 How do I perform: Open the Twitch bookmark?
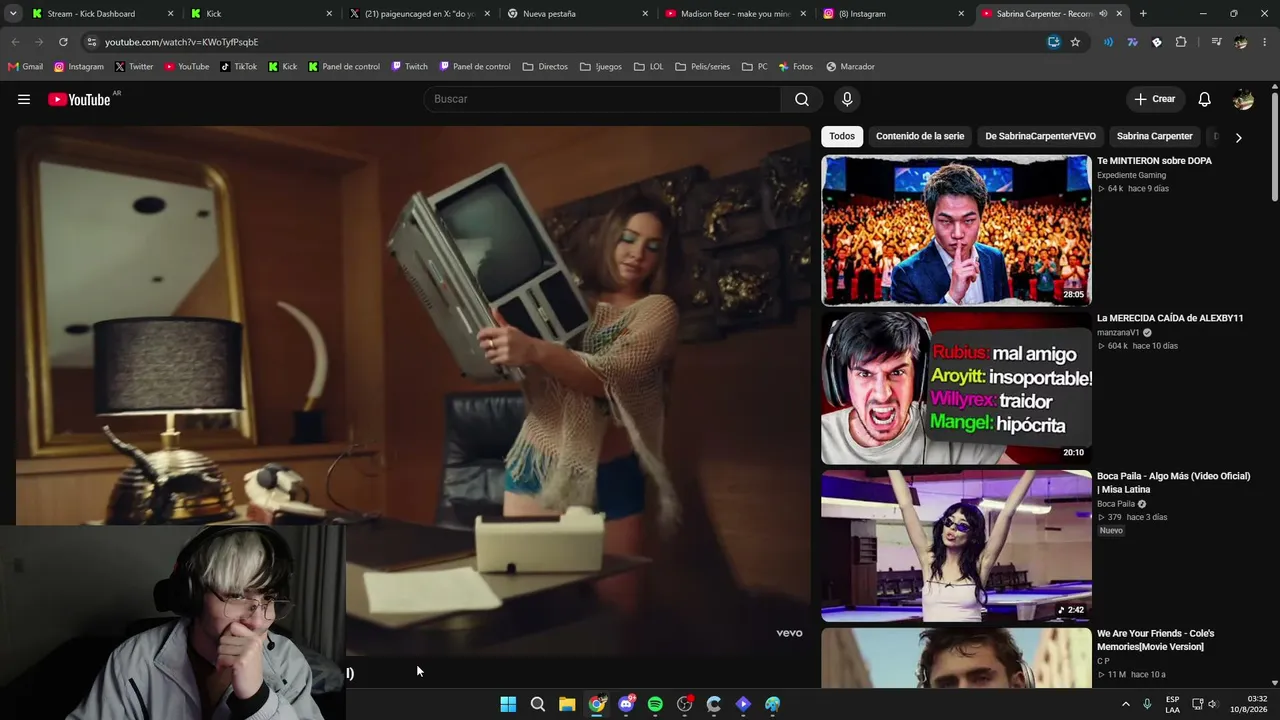pyautogui.click(x=409, y=67)
